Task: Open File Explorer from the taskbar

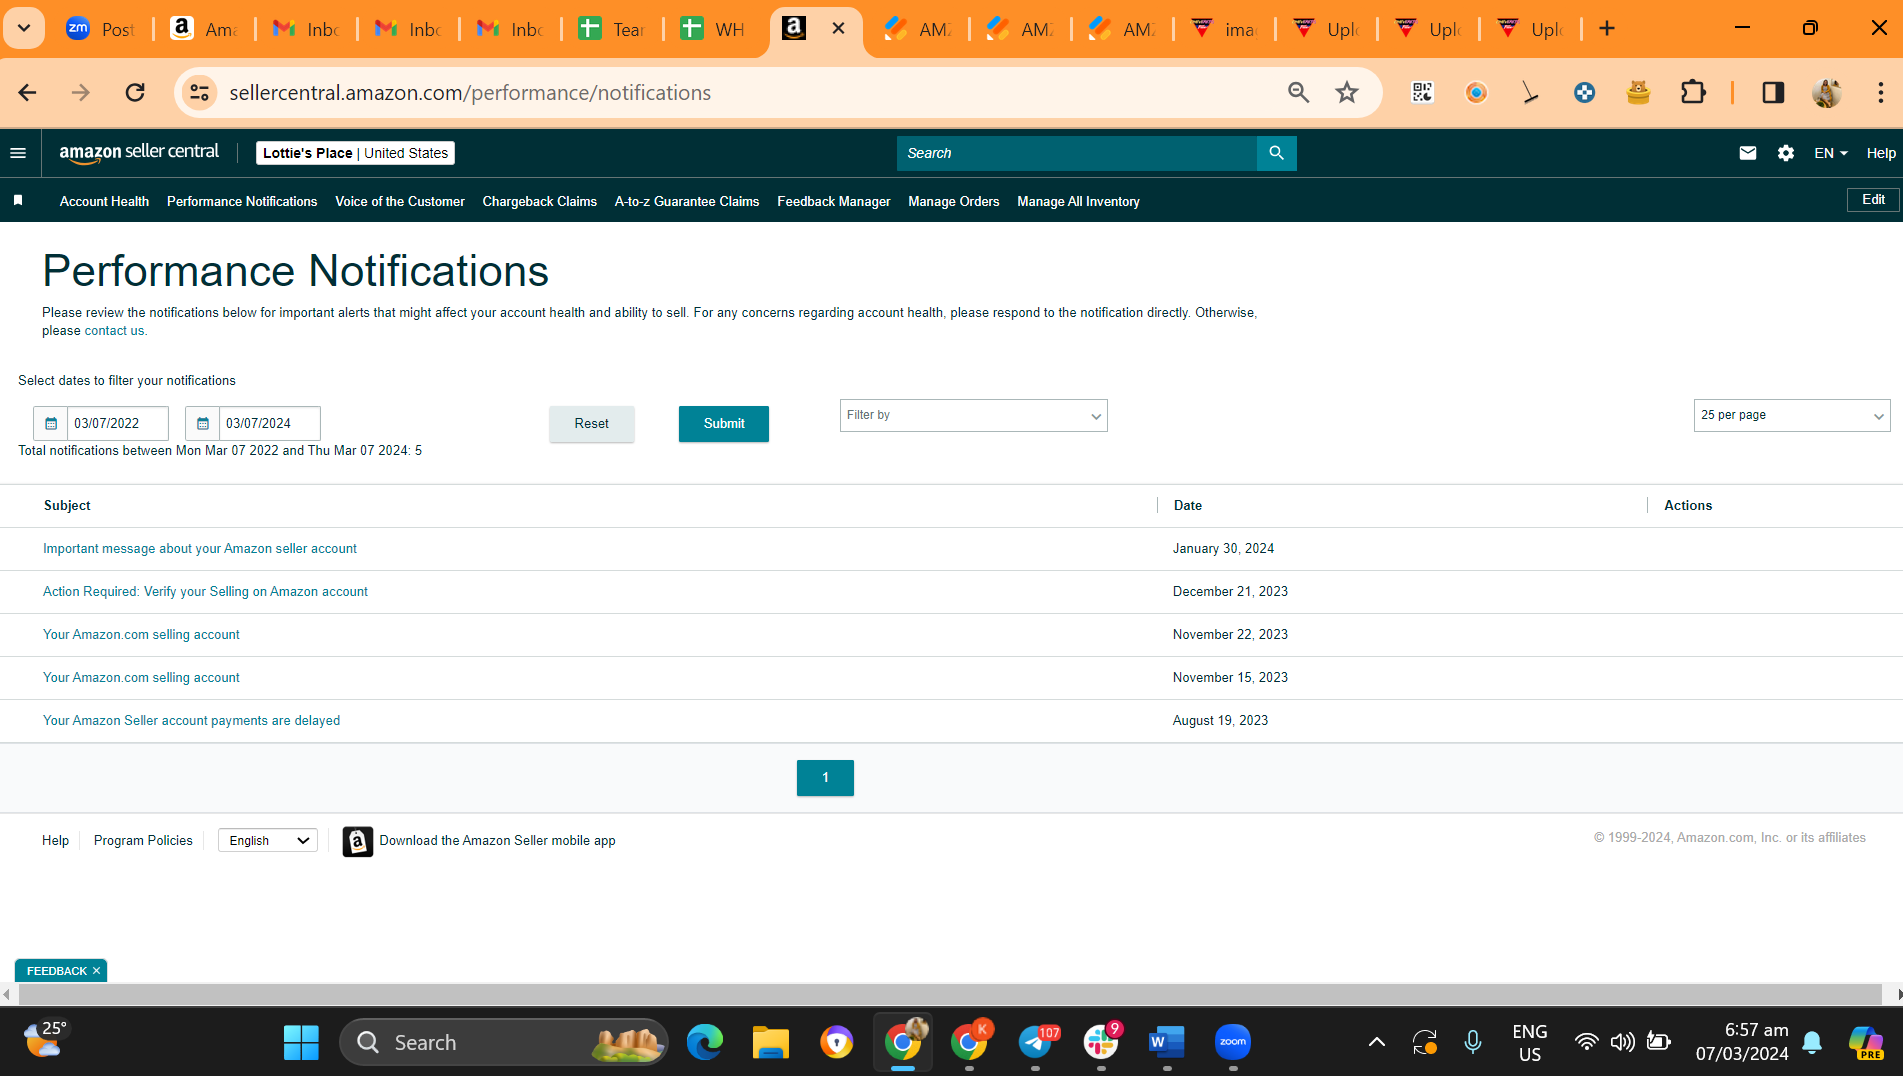Action: pyautogui.click(x=771, y=1042)
